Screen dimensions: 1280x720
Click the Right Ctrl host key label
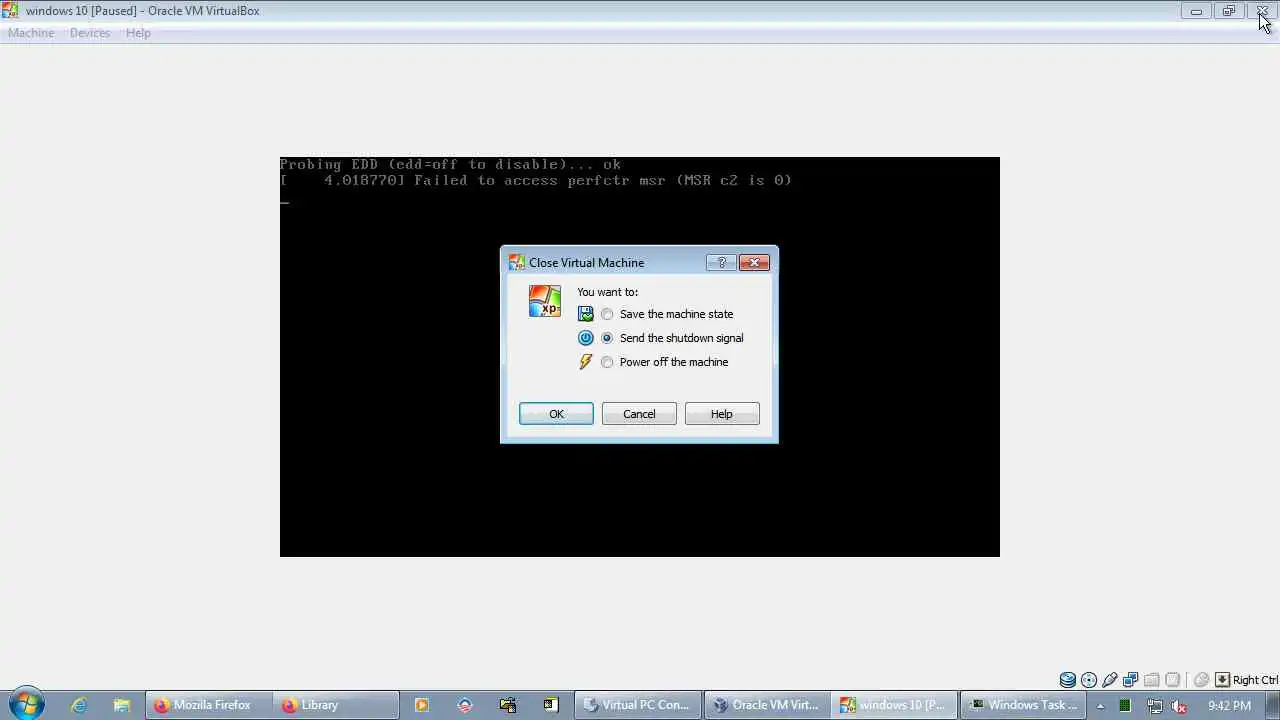1255,680
